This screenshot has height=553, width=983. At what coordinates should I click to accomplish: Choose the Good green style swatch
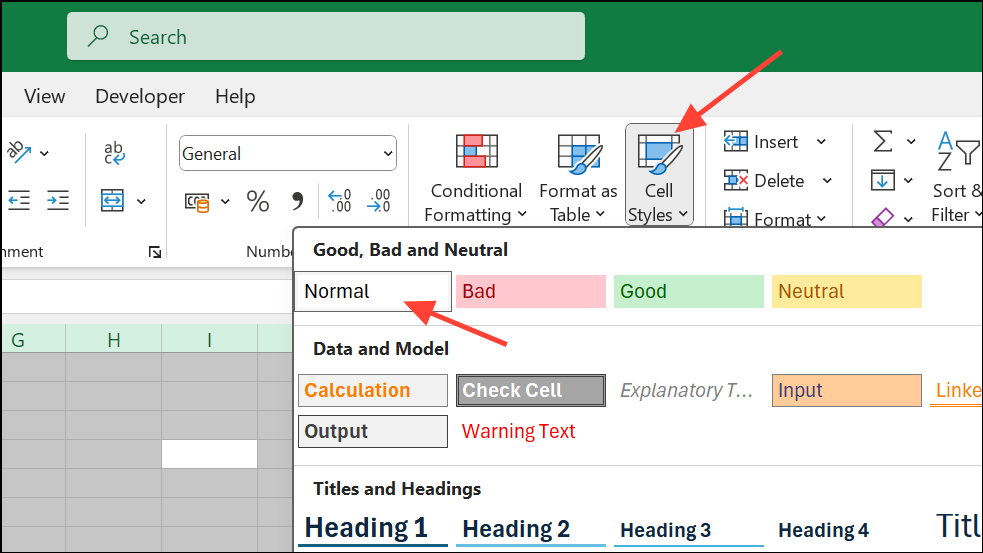(x=688, y=291)
